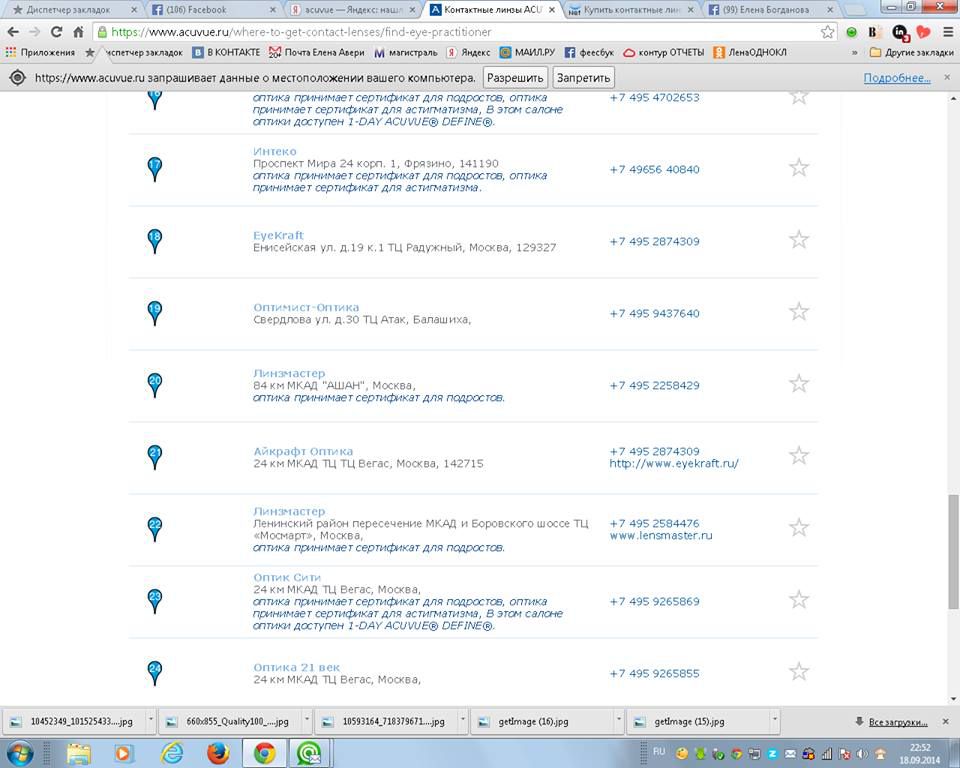The image size is (960, 768).
Task: Click the URL address bar field
Action: (x=450, y=32)
